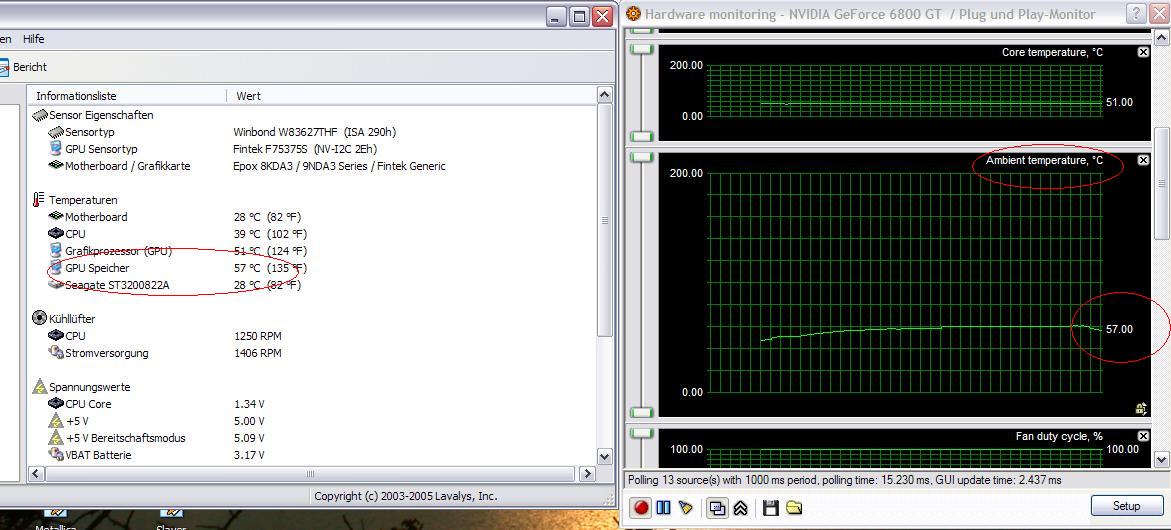Click the Grafikprozessor (GPU) row icon

(x=55, y=250)
